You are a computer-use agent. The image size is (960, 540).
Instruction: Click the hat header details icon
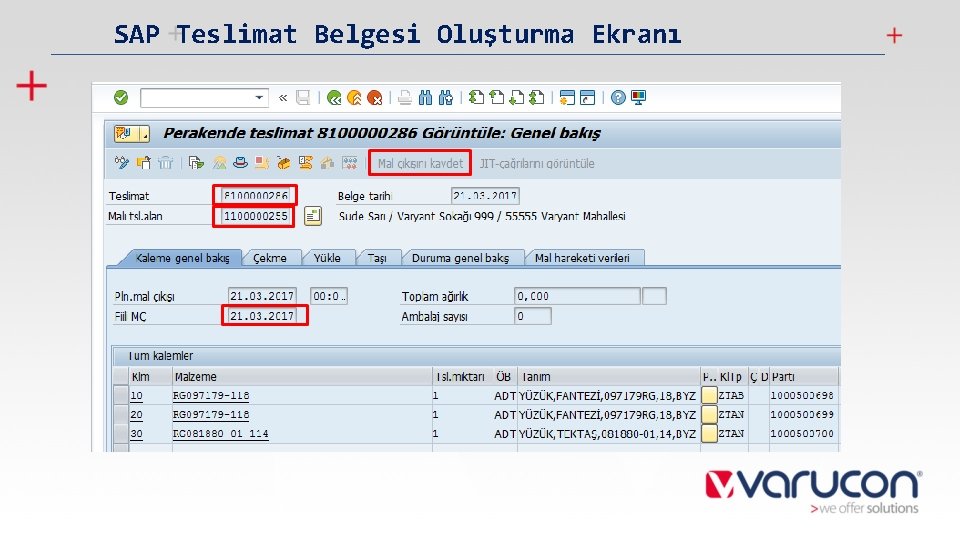pos(241,163)
